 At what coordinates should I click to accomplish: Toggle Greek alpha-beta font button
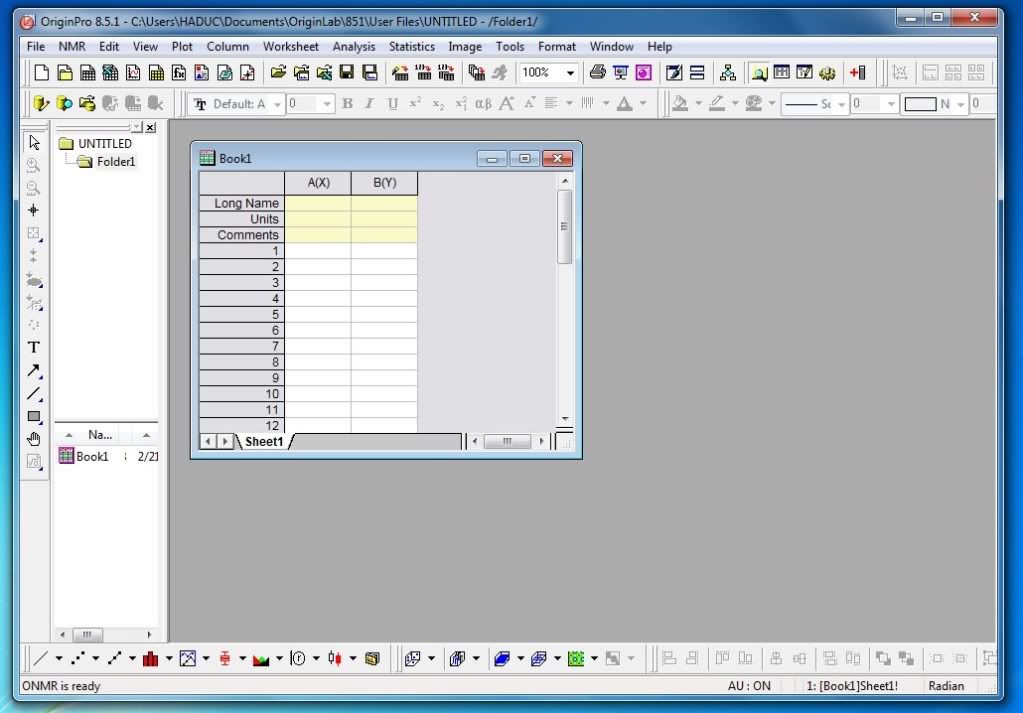483,103
